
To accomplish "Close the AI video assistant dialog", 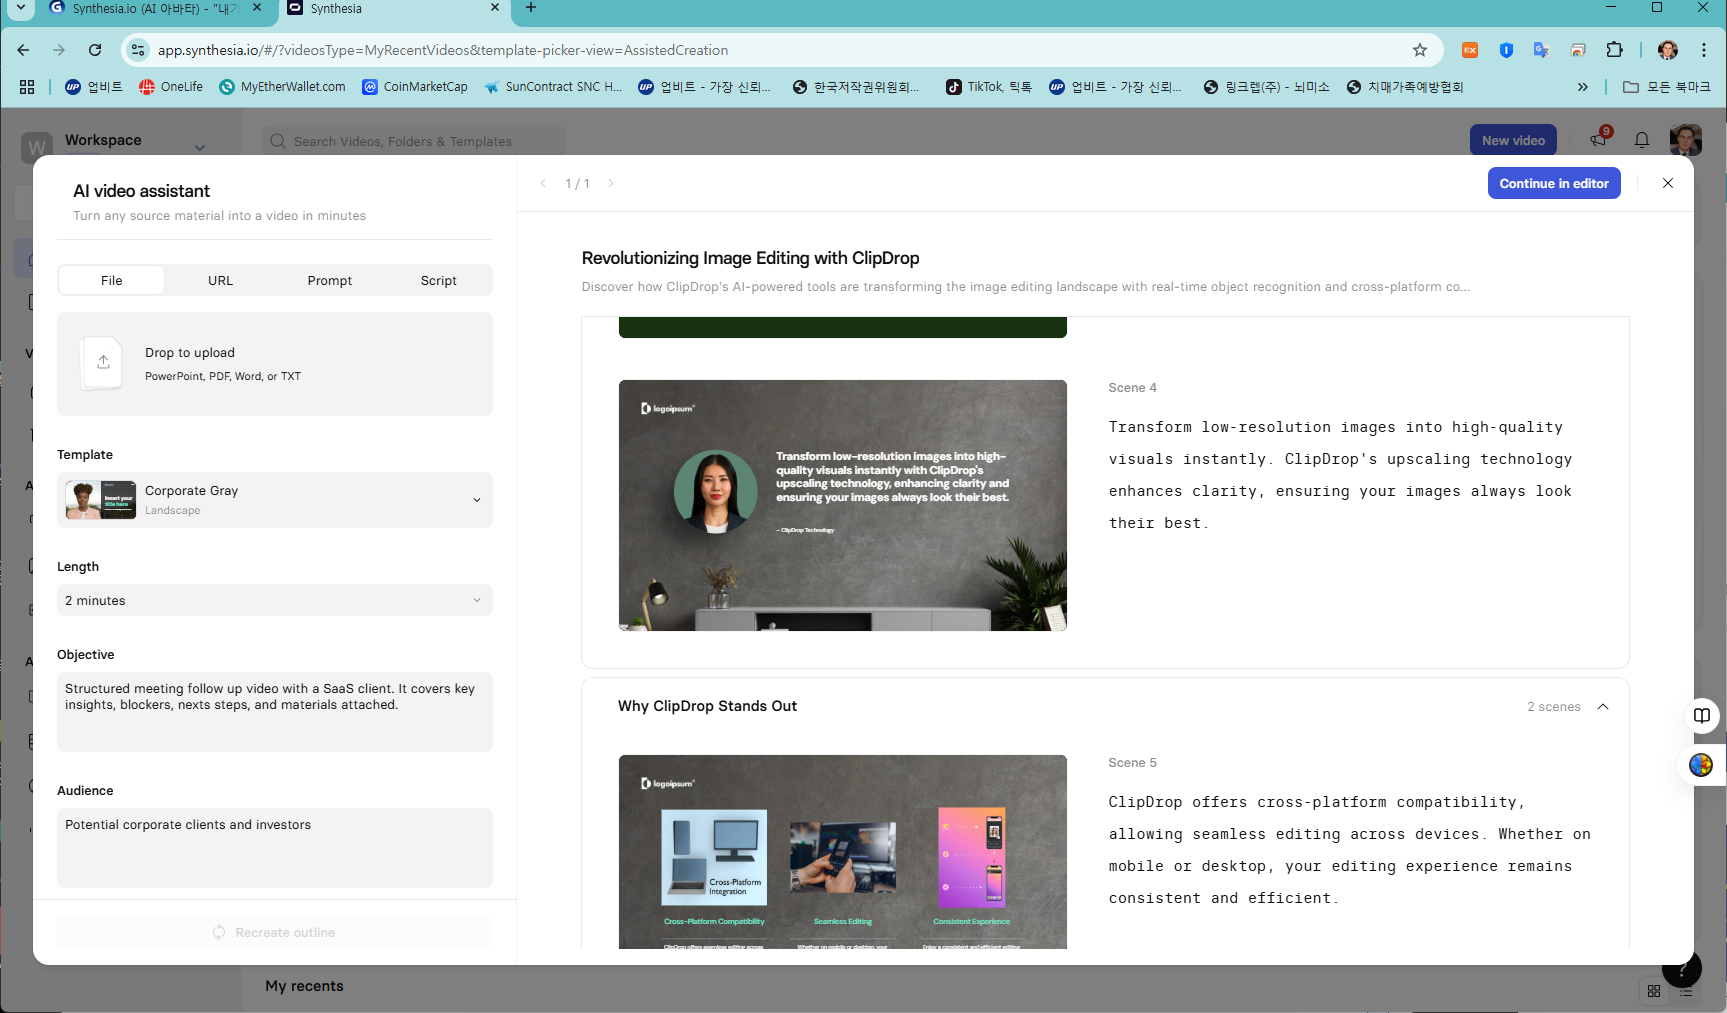I will [1667, 183].
